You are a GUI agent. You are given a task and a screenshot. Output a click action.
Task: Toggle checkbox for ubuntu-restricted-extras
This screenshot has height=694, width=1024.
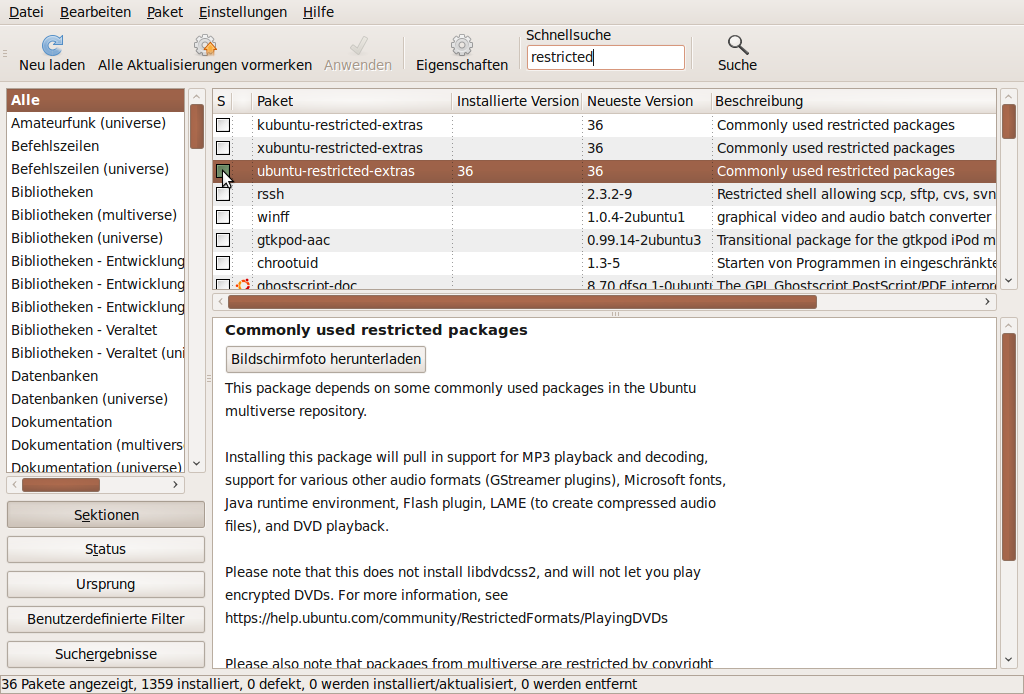[223, 171]
